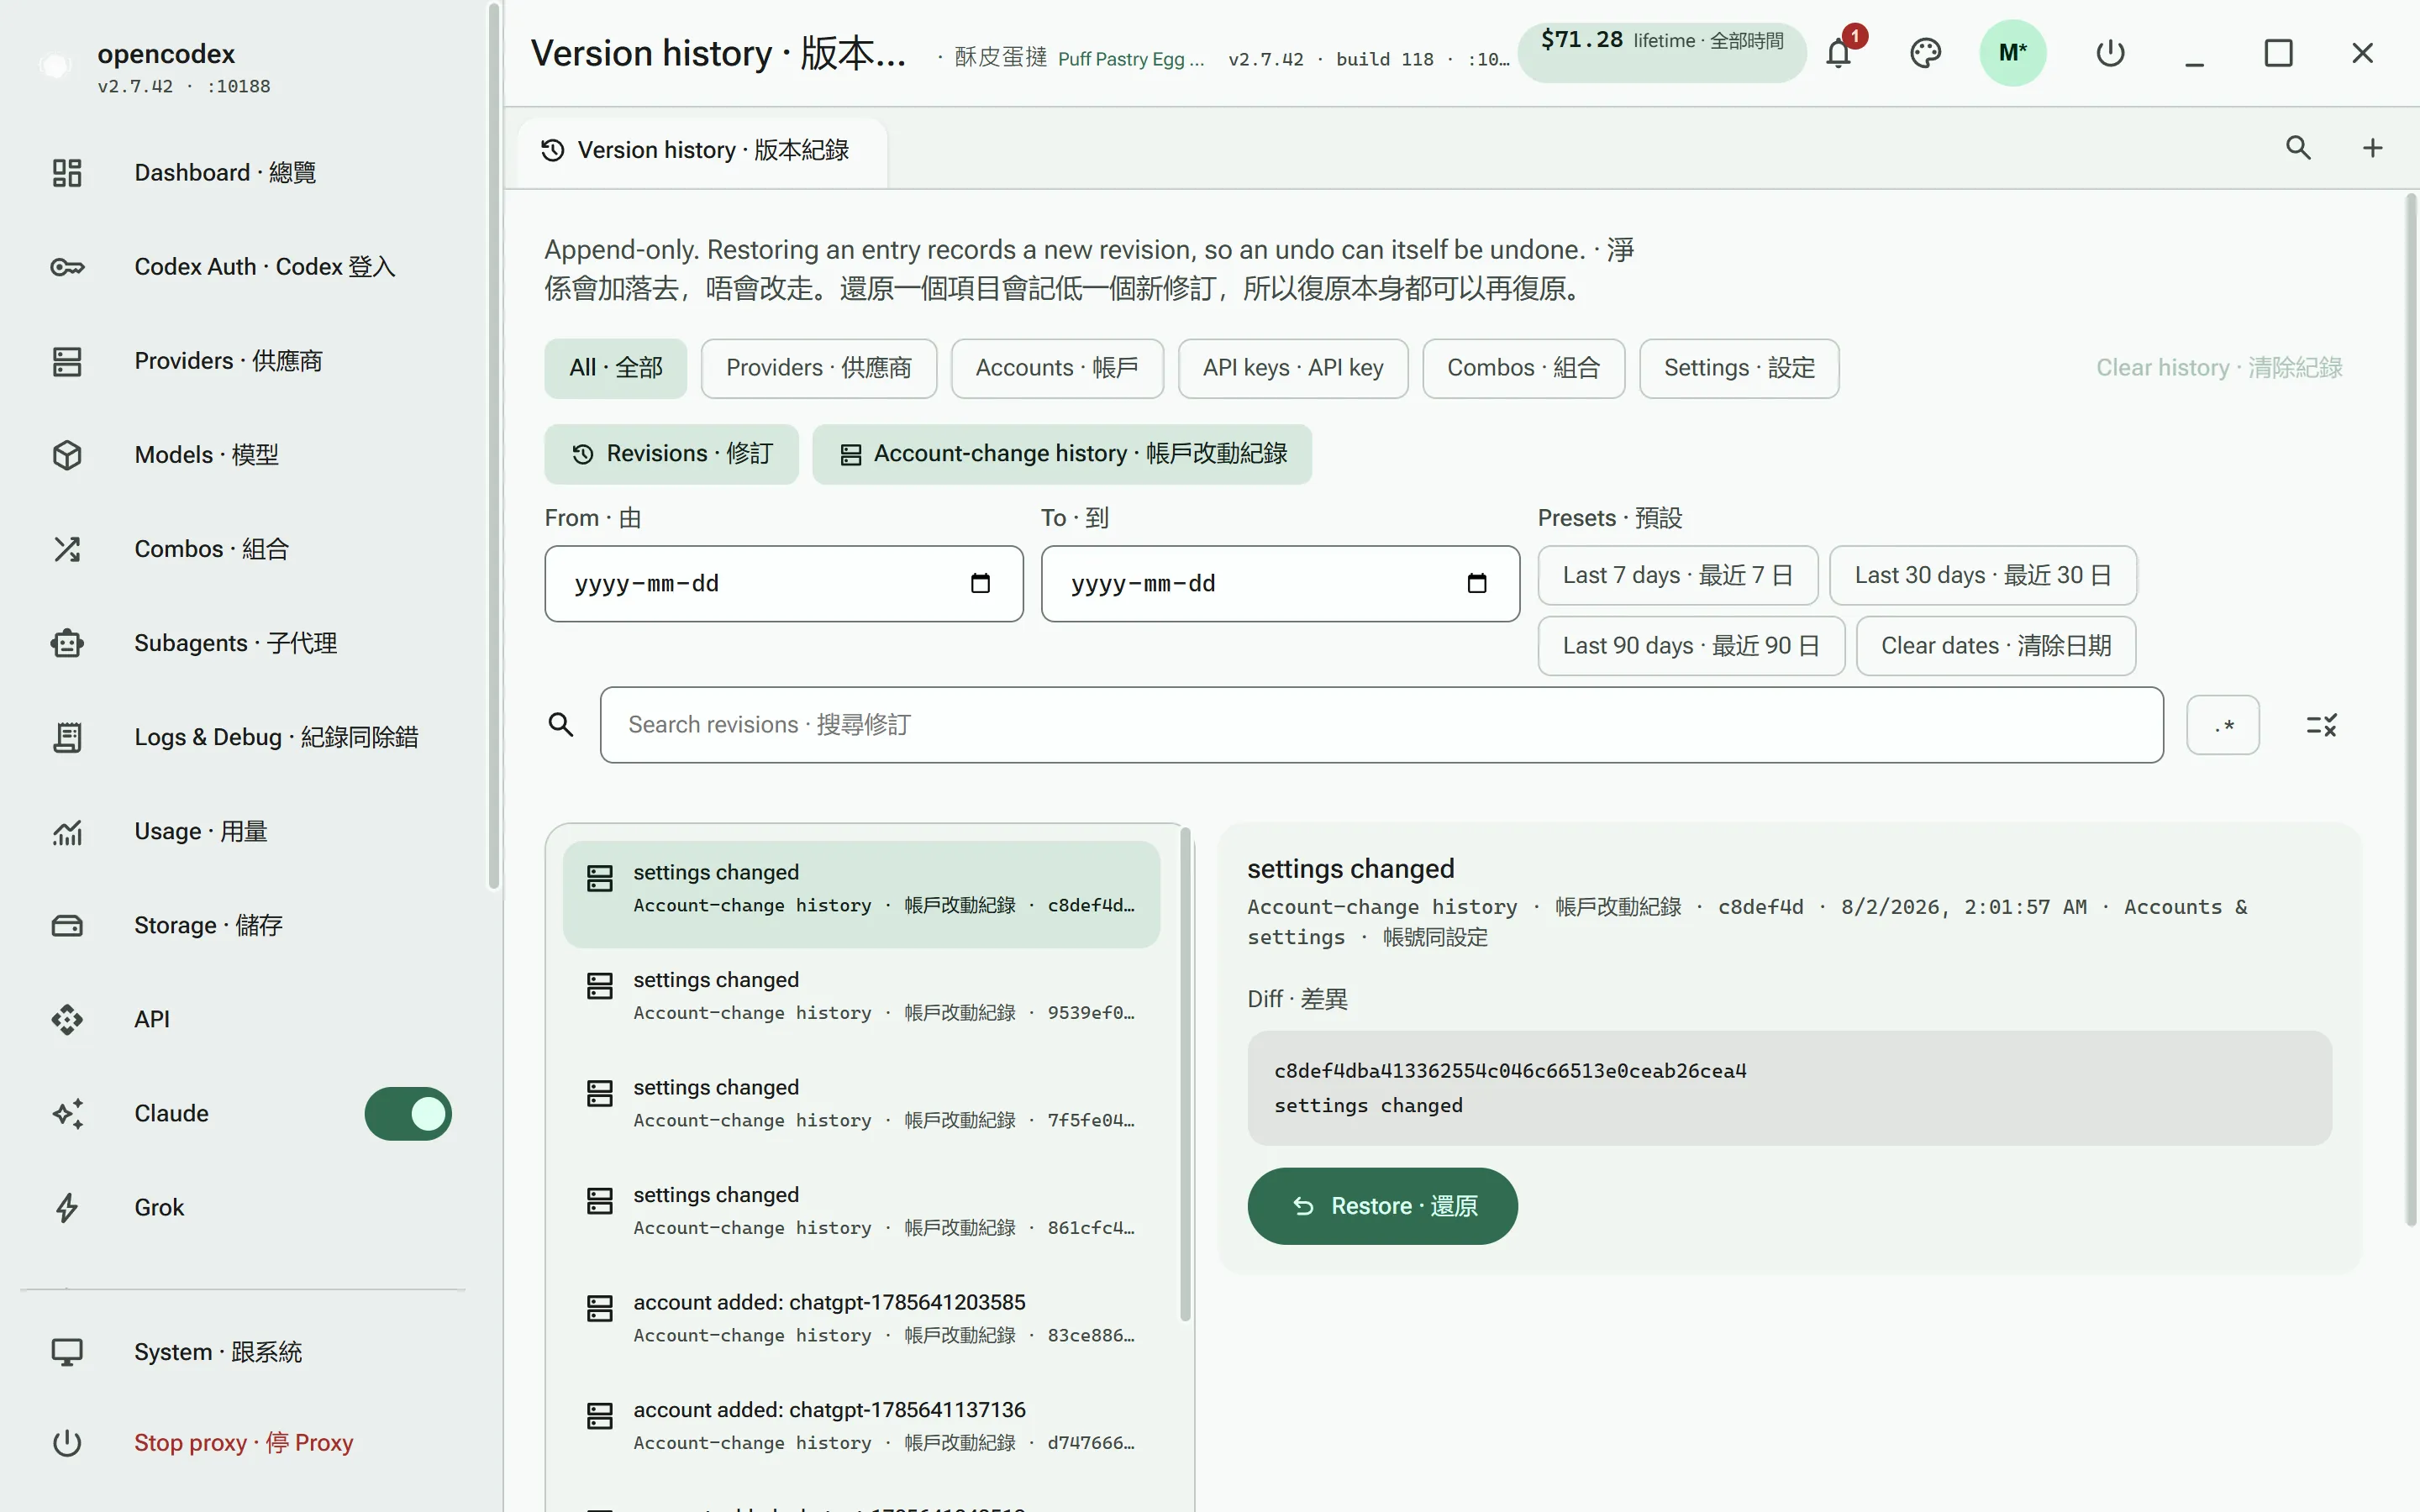Open the Dashboard sidebar icon
Viewport: 2420px width, 1512px height.
point(67,173)
